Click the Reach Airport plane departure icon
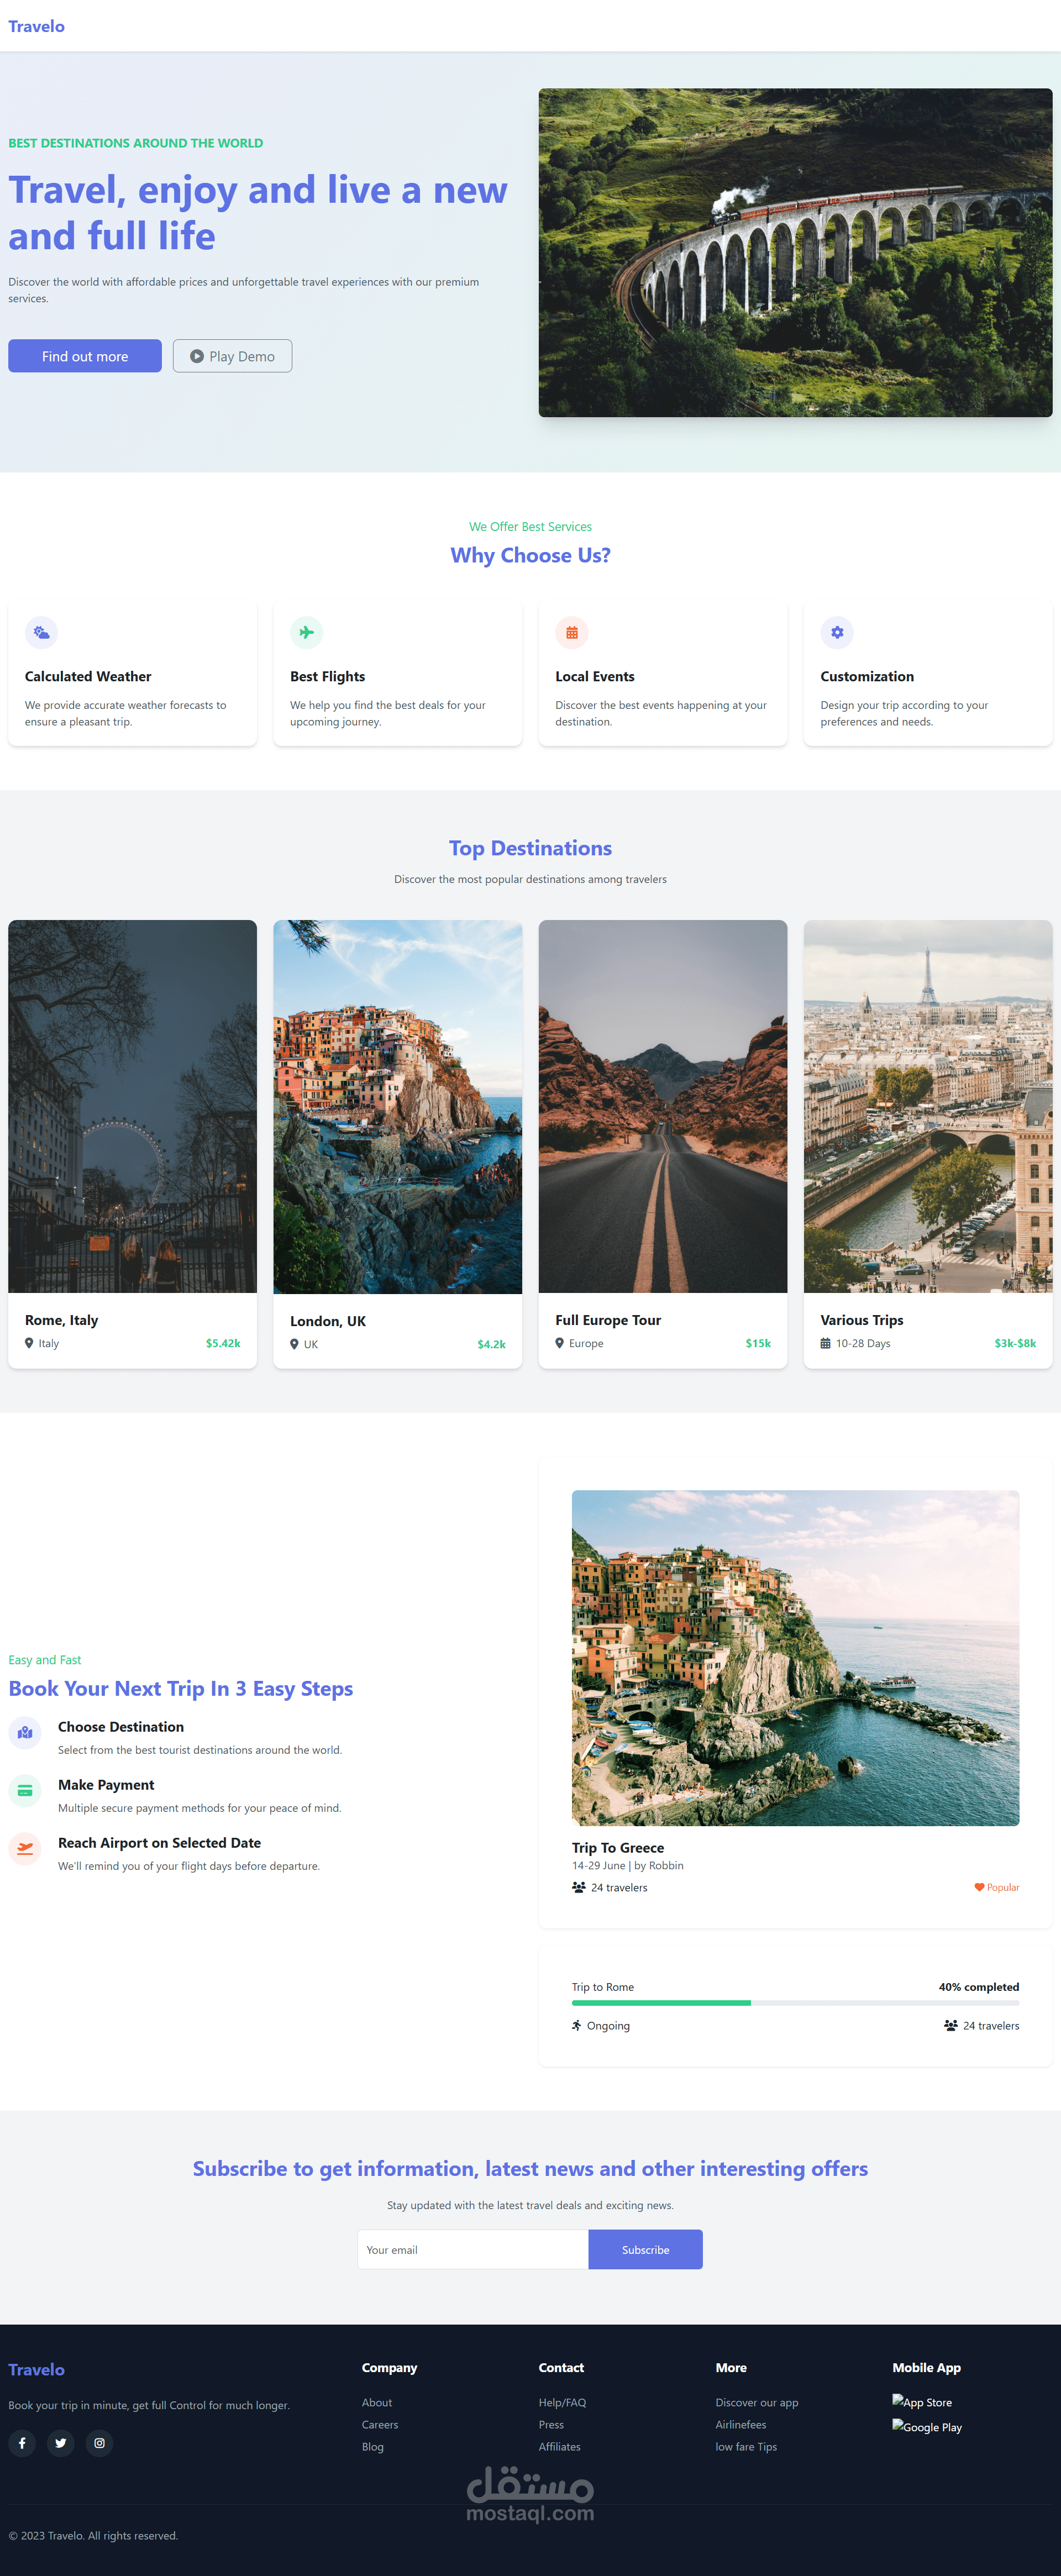Image resolution: width=1061 pixels, height=2576 pixels. point(25,1849)
